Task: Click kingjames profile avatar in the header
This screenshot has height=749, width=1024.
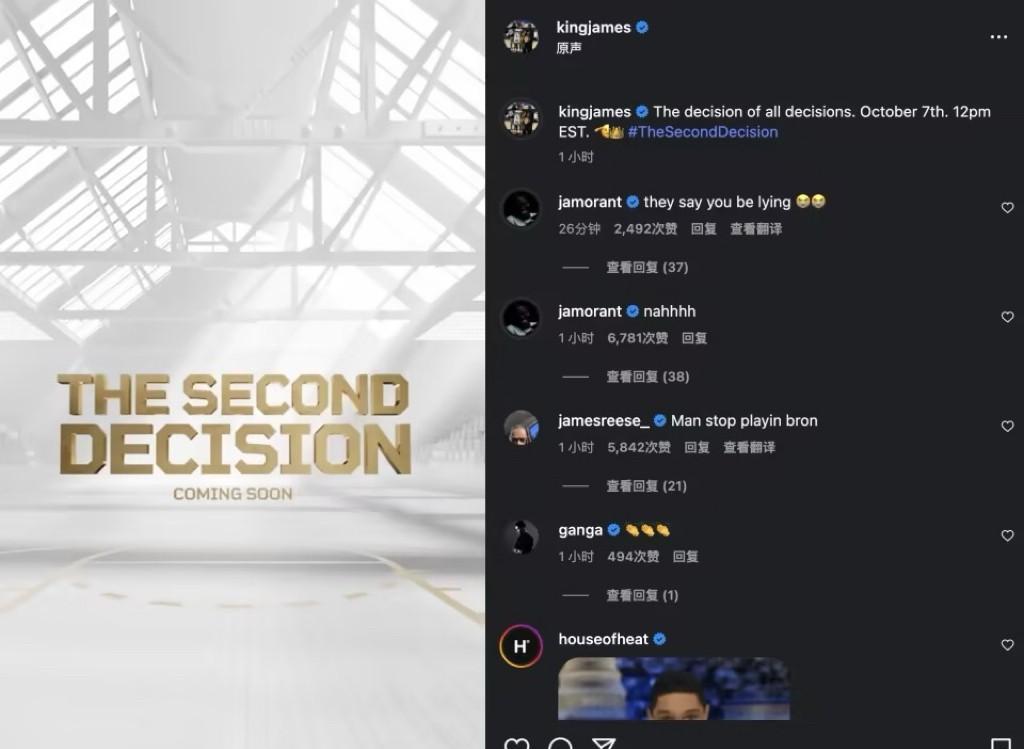Action: pyautogui.click(x=521, y=36)
